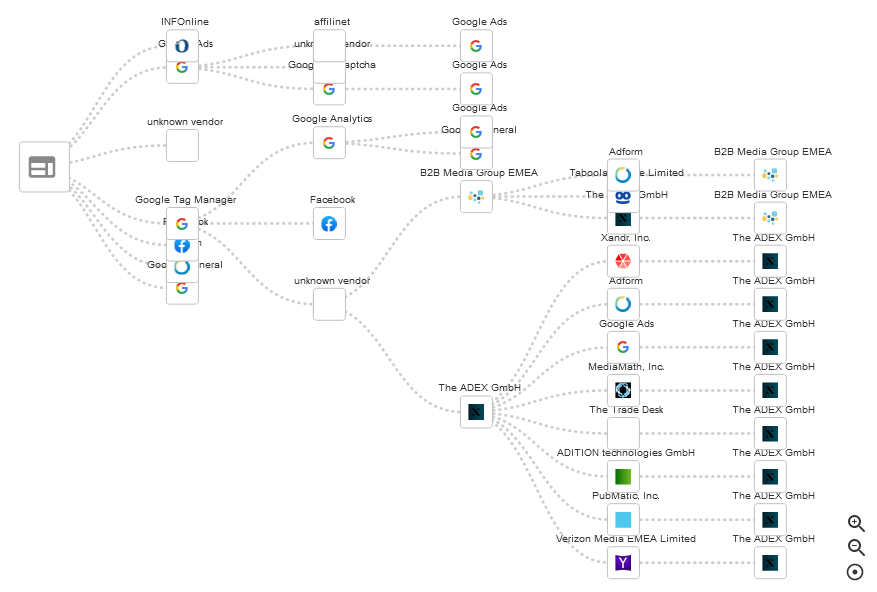Click the 'The Trade Desk' label text

pos(626,410)
